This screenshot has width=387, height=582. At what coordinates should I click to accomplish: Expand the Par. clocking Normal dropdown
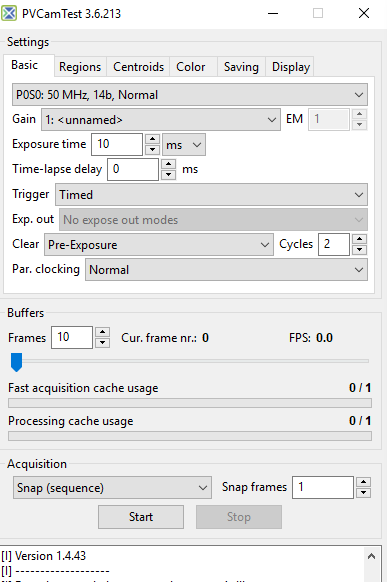pyautogui.click(x=226, y=269)
